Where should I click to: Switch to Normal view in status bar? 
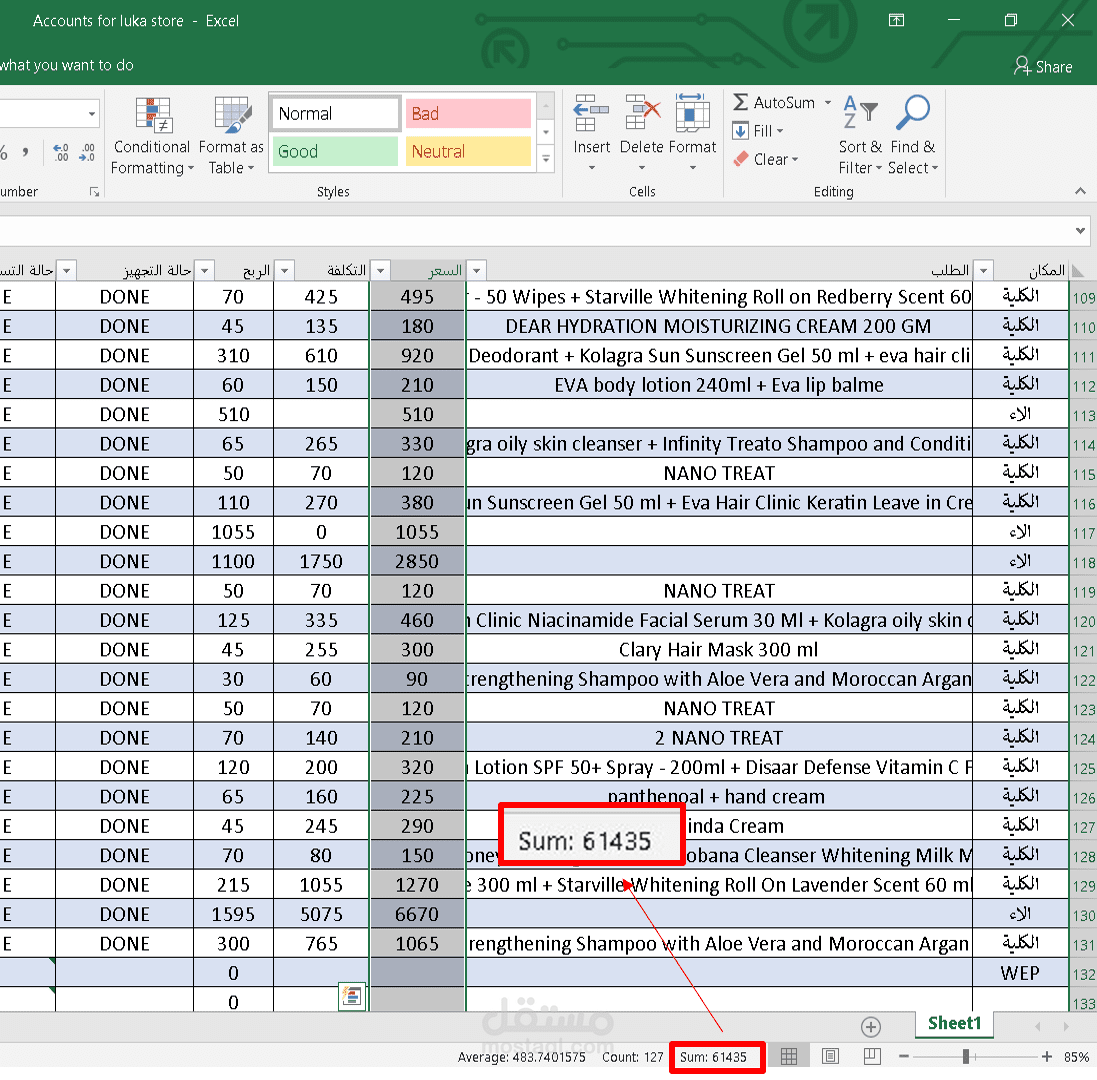click(x=788, y=1056)
